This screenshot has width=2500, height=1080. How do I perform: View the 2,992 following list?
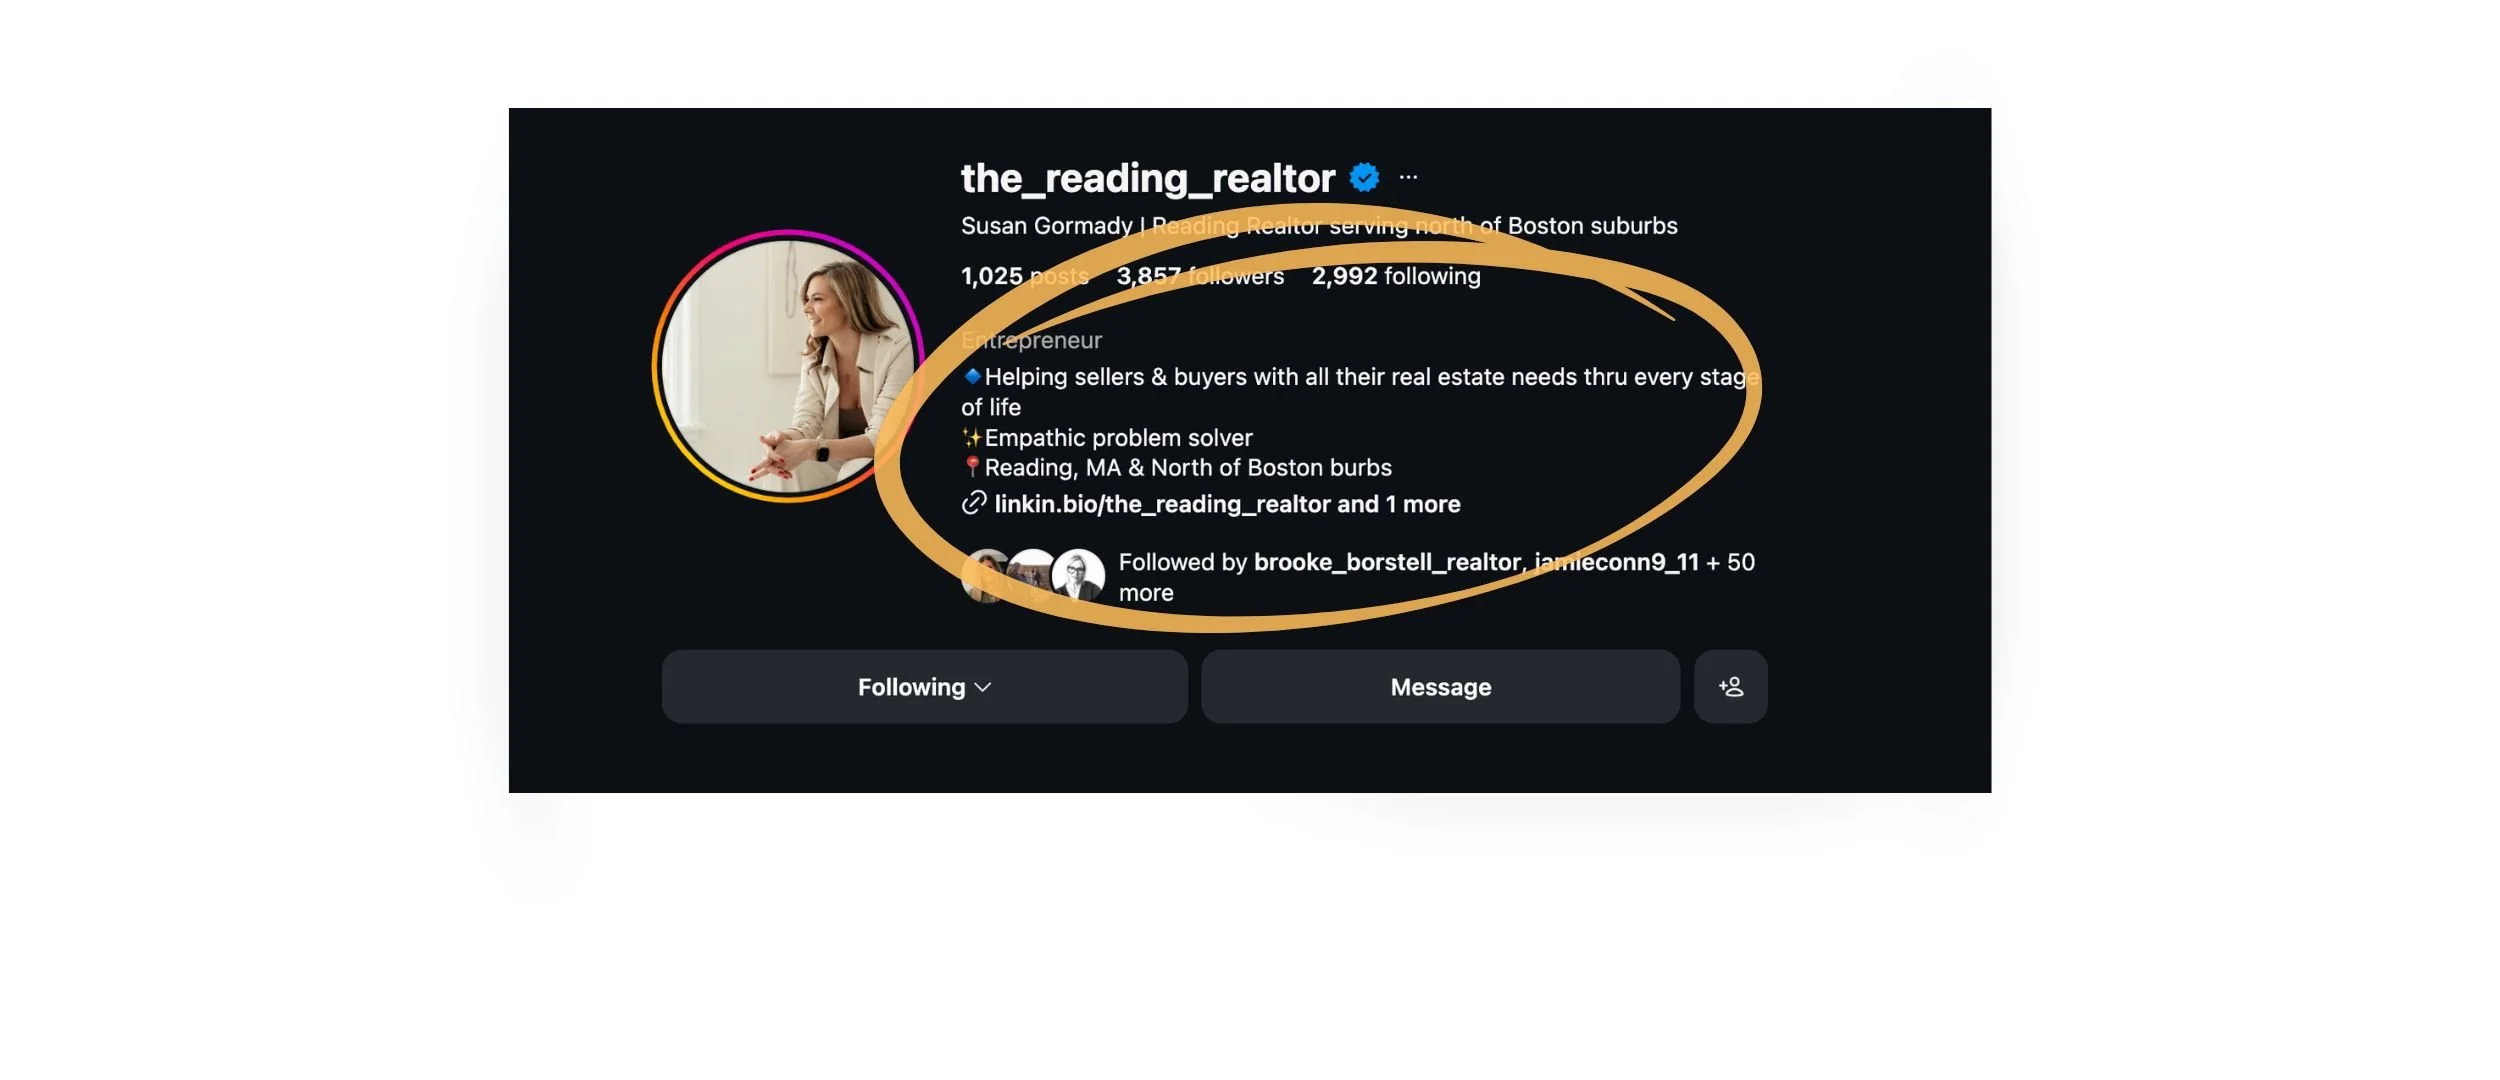1396,276
